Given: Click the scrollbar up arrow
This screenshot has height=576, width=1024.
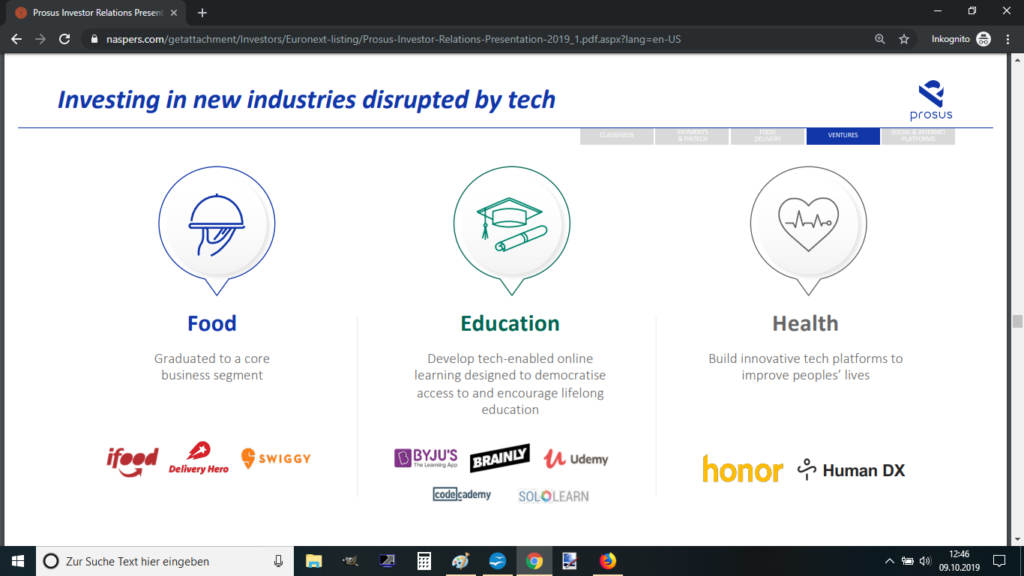Looking at the screenshot, I should coord(1017,60).
